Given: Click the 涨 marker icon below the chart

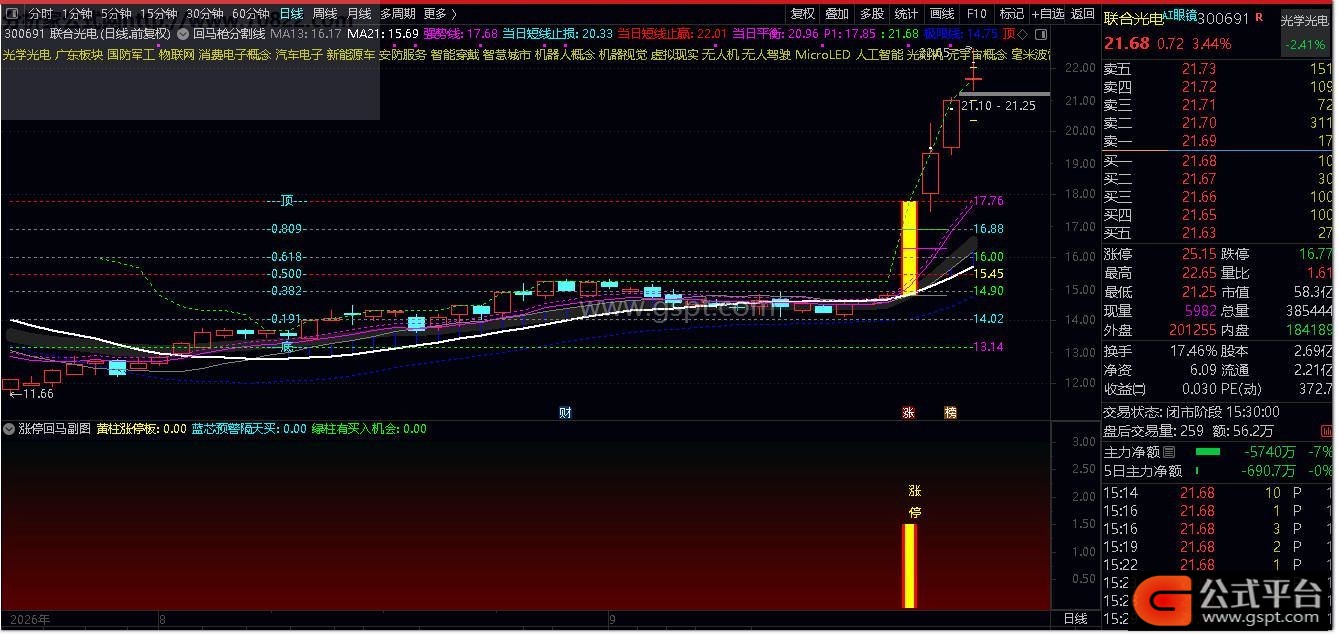Looking at the screenshot, I should [908, 412].
